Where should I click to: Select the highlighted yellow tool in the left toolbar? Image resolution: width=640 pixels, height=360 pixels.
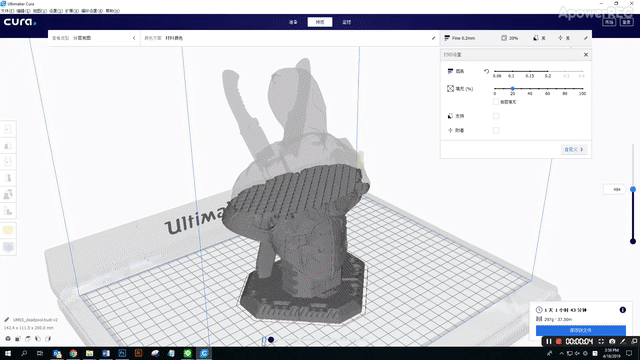pos(8,230)
